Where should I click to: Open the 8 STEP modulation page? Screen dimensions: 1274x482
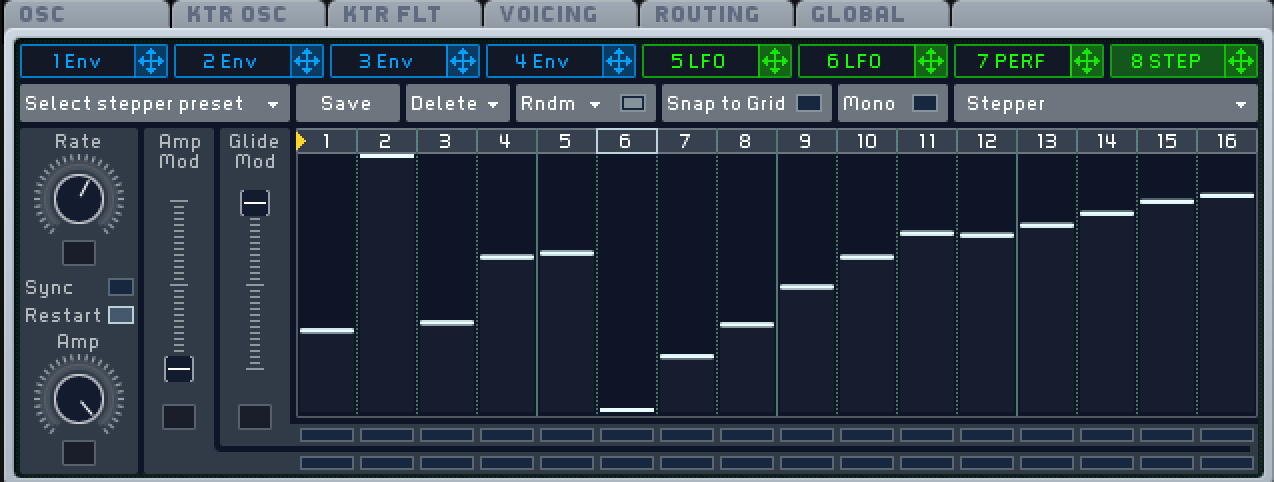pyautogui.click(x=1169, y=61)
